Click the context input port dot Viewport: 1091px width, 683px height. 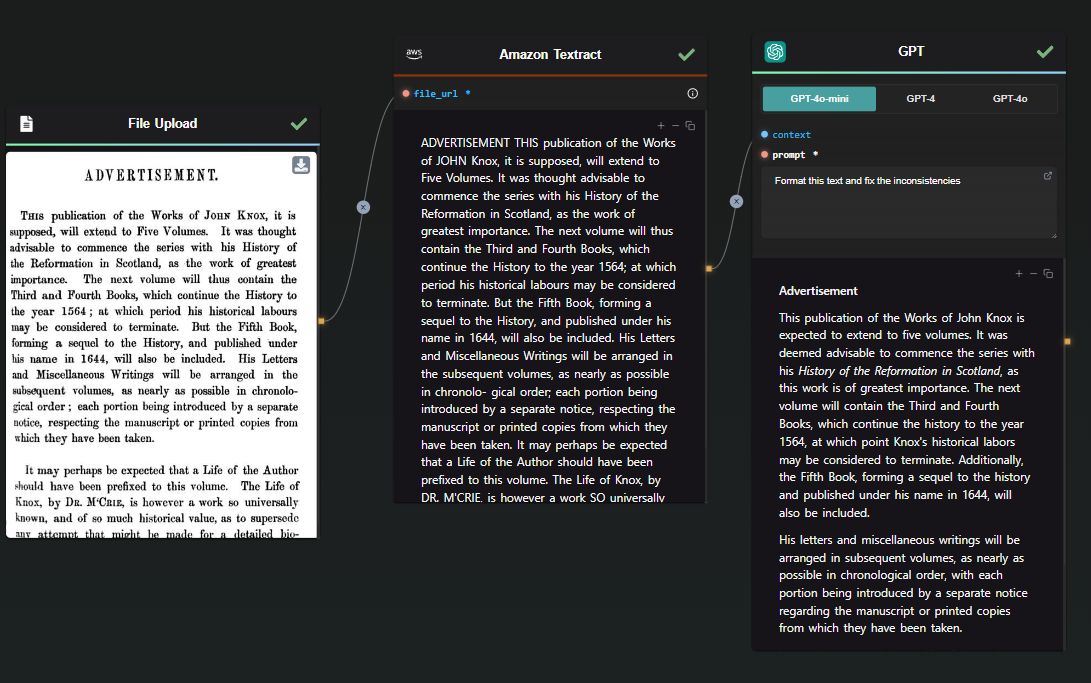pyautogui.click(x=765, y=134)
